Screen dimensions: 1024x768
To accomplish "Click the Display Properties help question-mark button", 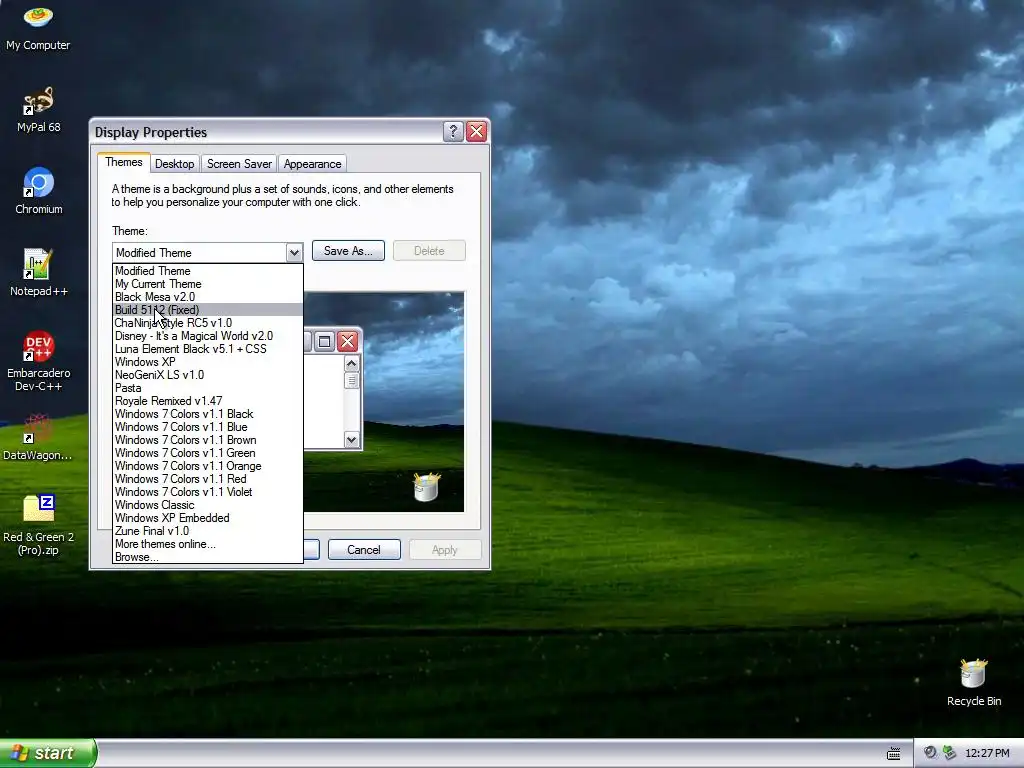I will (453, 132).
